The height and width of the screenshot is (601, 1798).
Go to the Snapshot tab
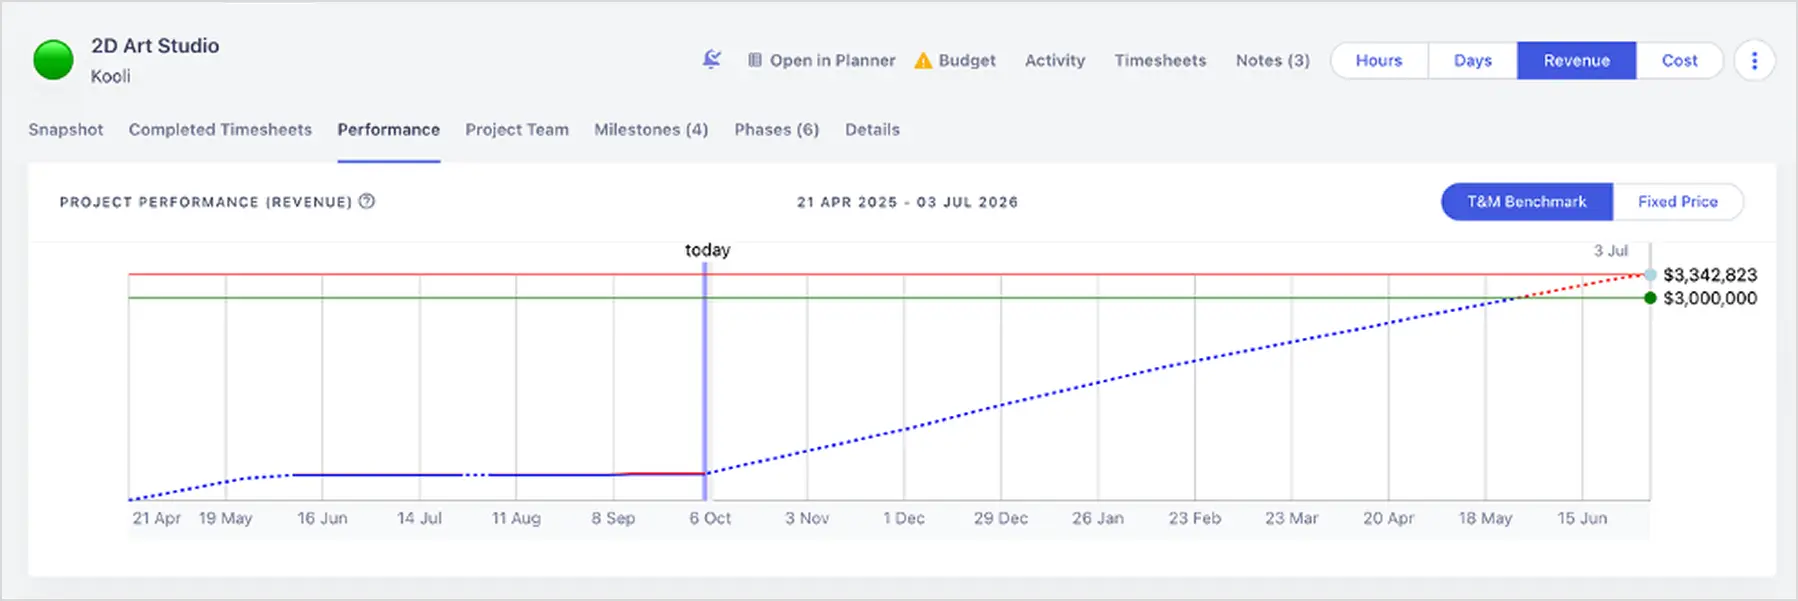tap(66, 129)
